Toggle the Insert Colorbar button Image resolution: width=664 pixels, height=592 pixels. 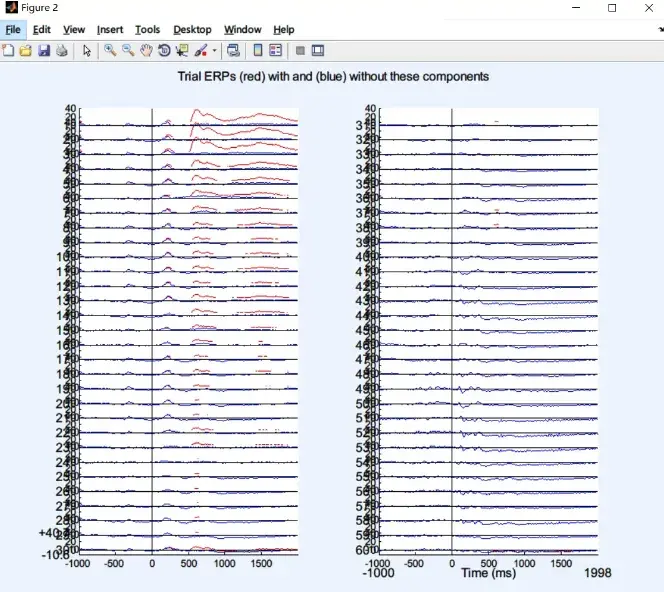coord(257,51)
